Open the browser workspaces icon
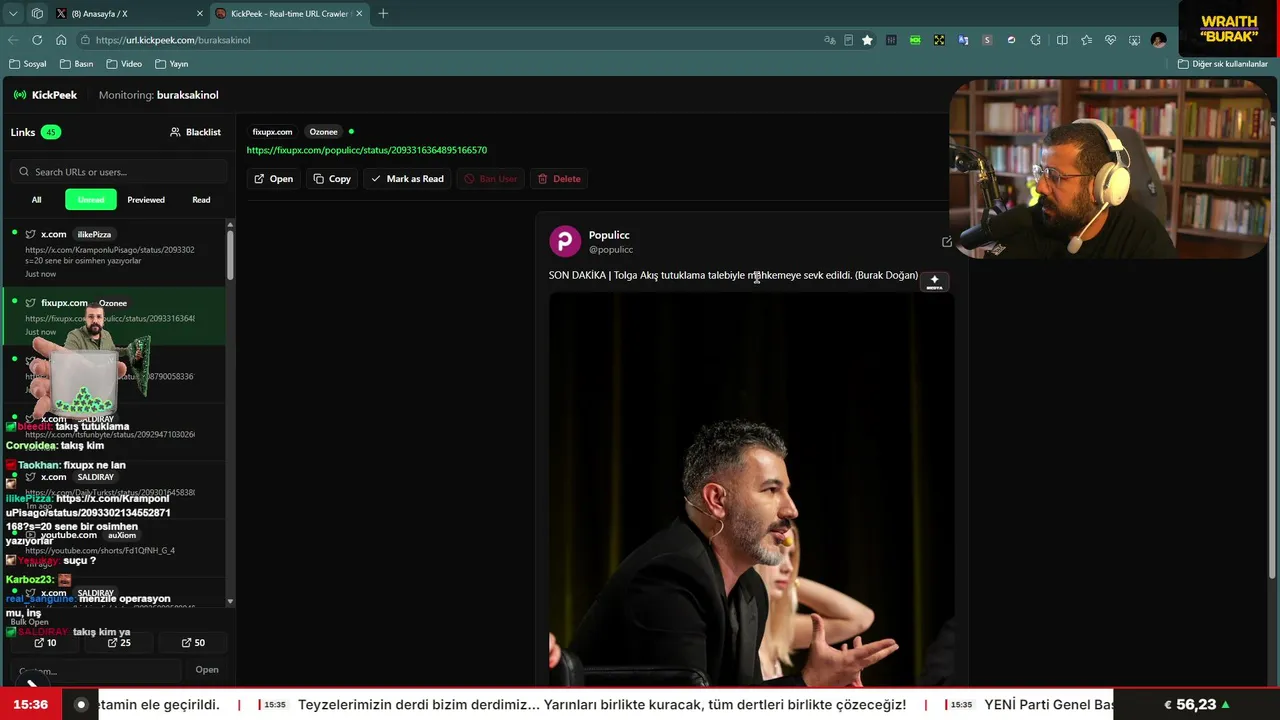Image resolution: width=1280 pixels, height=720 pixels. pos(37,14)
